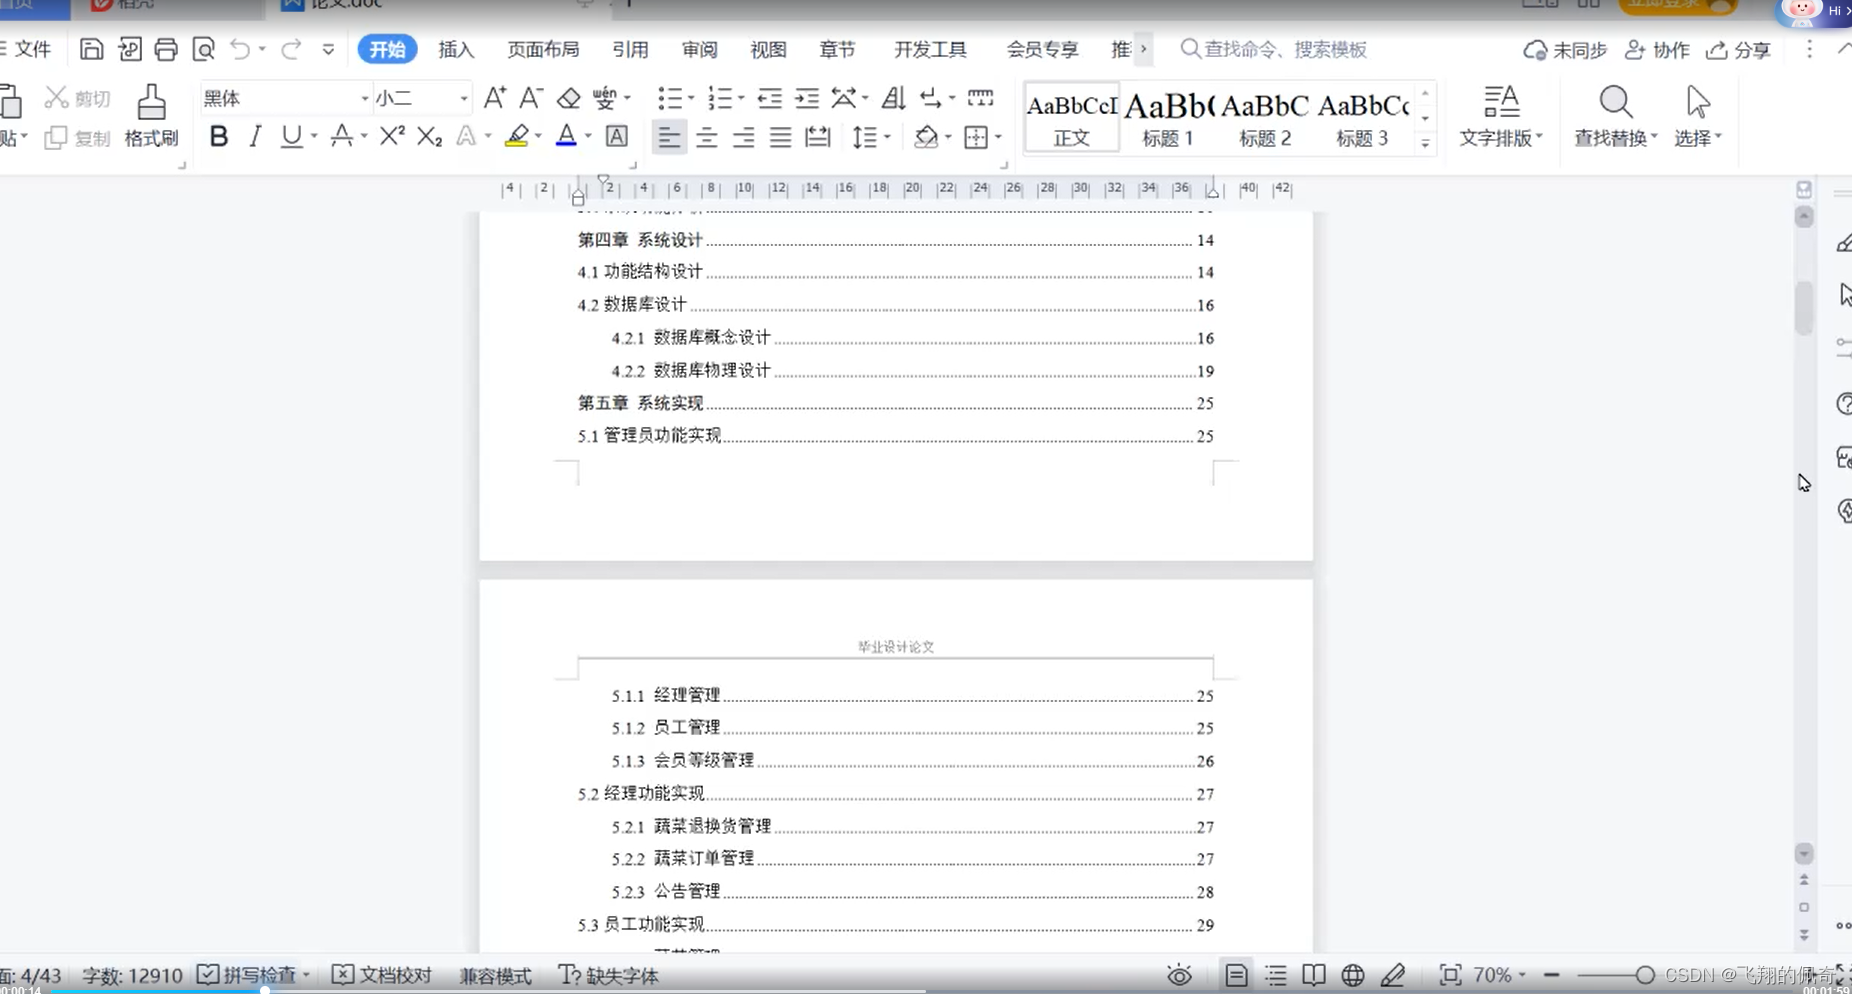Undo the last action
Viewport: 1852px width, 994px height.
pyautogui.click(x=240, y=49)
